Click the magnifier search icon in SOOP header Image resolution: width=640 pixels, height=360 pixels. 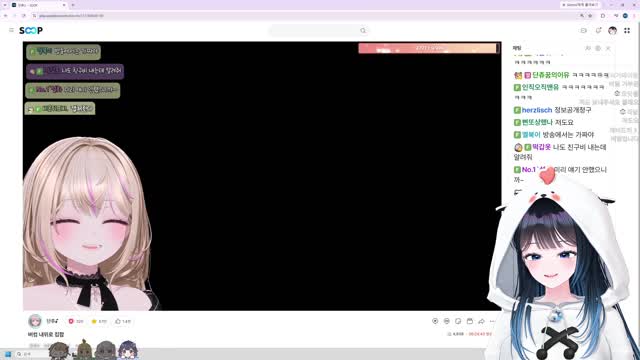tap(363, 31)
